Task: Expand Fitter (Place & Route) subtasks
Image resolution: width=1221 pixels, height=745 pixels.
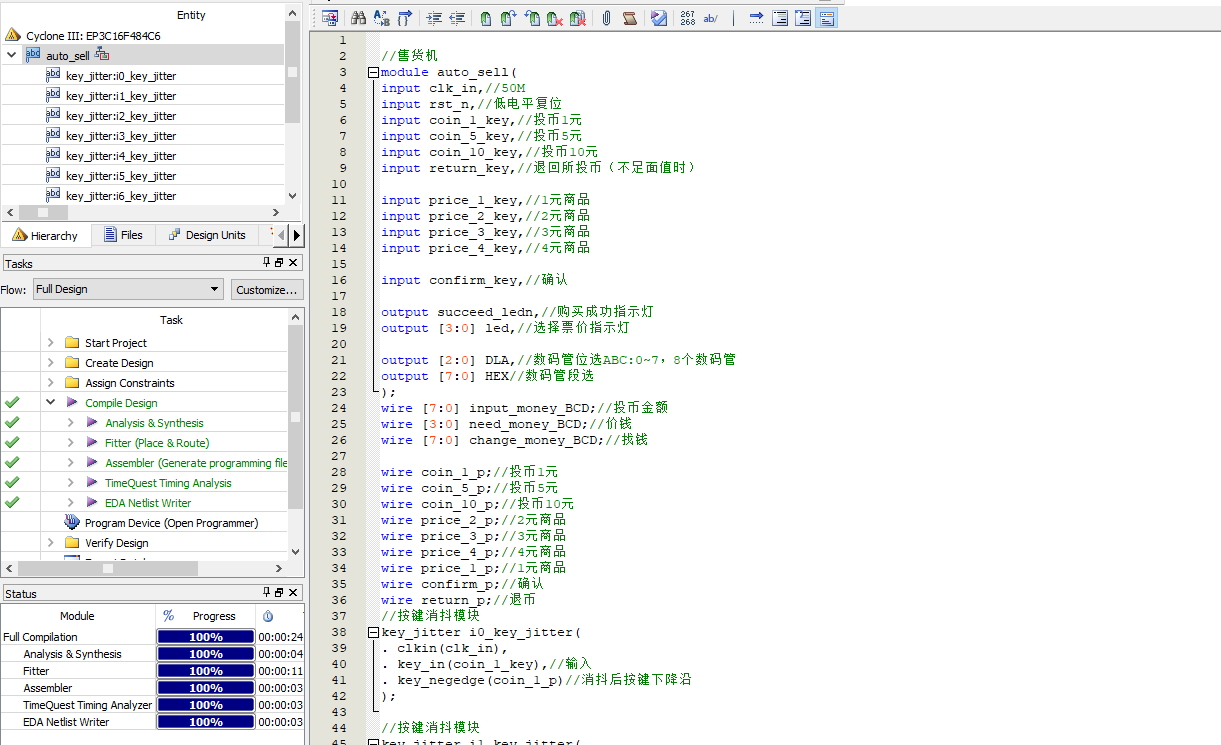Action: coord(71,443)
